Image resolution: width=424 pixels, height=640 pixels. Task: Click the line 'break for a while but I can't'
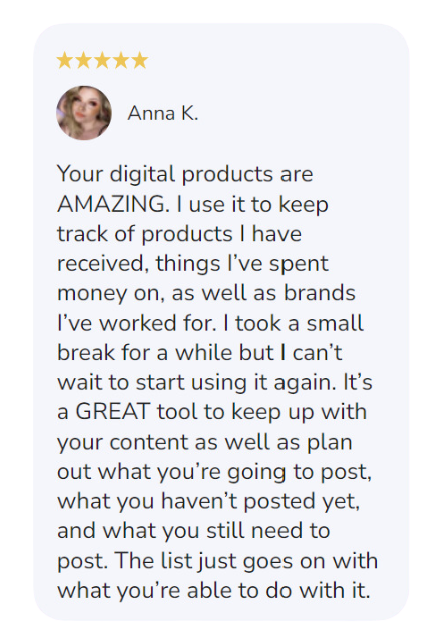pyautogui.click(x=200, y=353)
